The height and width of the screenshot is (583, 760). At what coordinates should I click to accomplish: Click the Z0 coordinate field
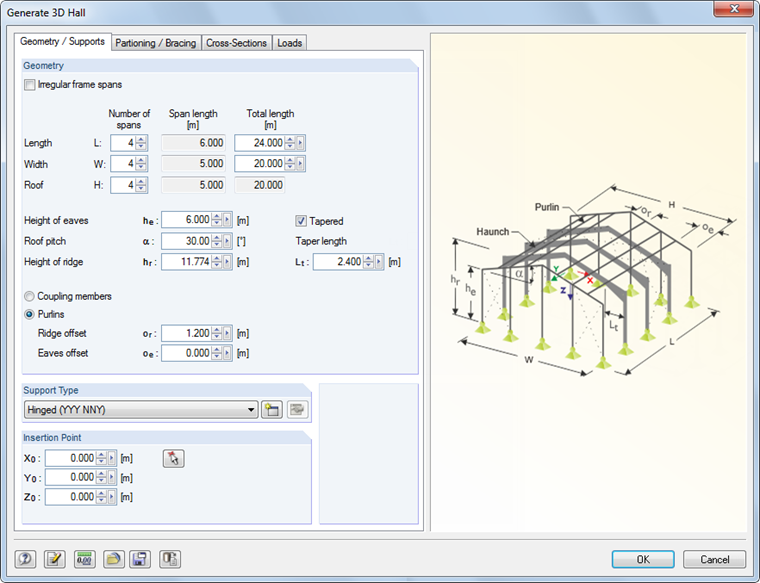tap(71, 497)
